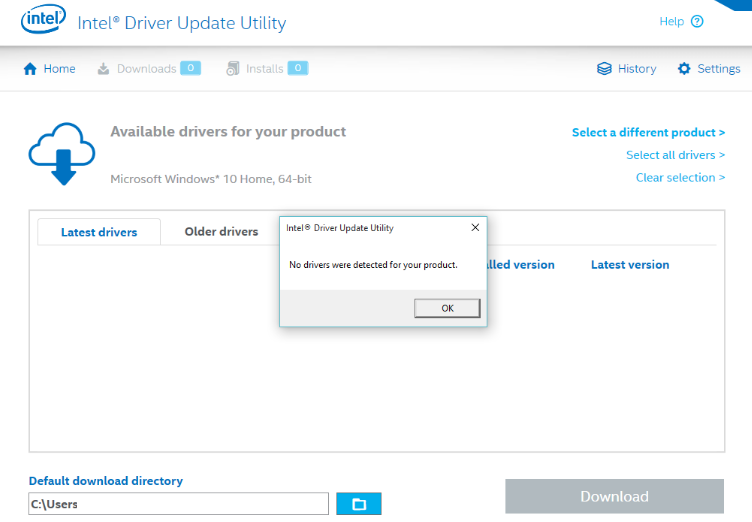Click the Windows 10 Home 64-bit text
This screenshot has width=752, height=522.
211,179
